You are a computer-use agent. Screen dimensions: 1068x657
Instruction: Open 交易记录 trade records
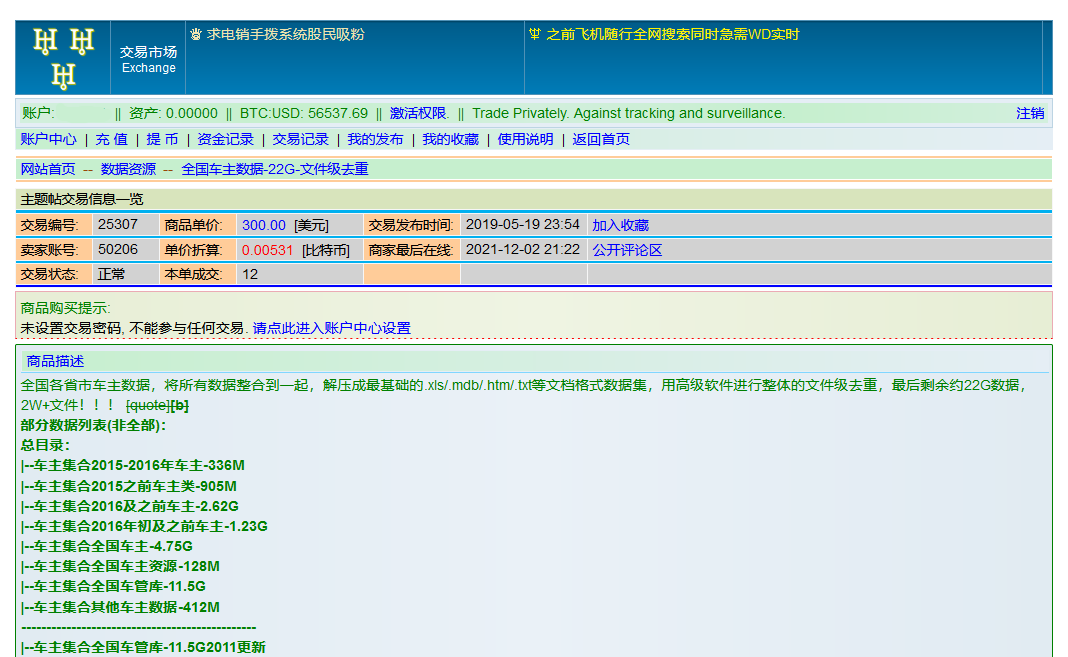(x=300, y=139)
